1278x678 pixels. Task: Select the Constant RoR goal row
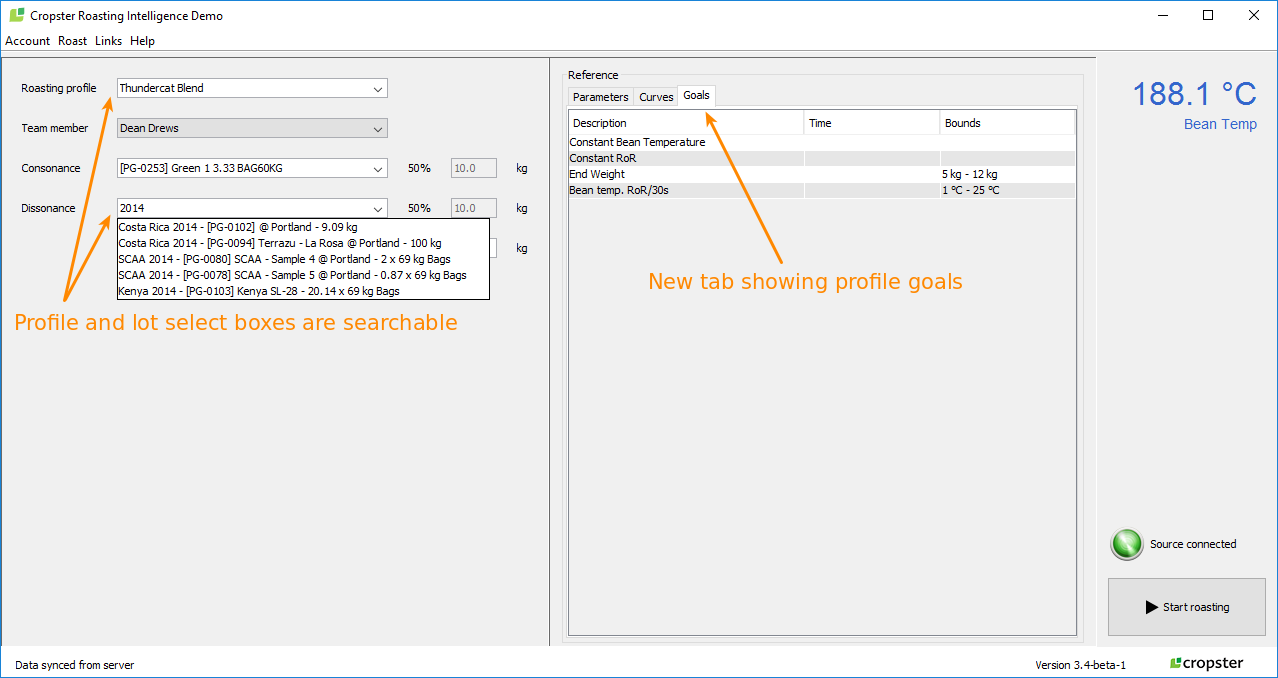(822, 158)
